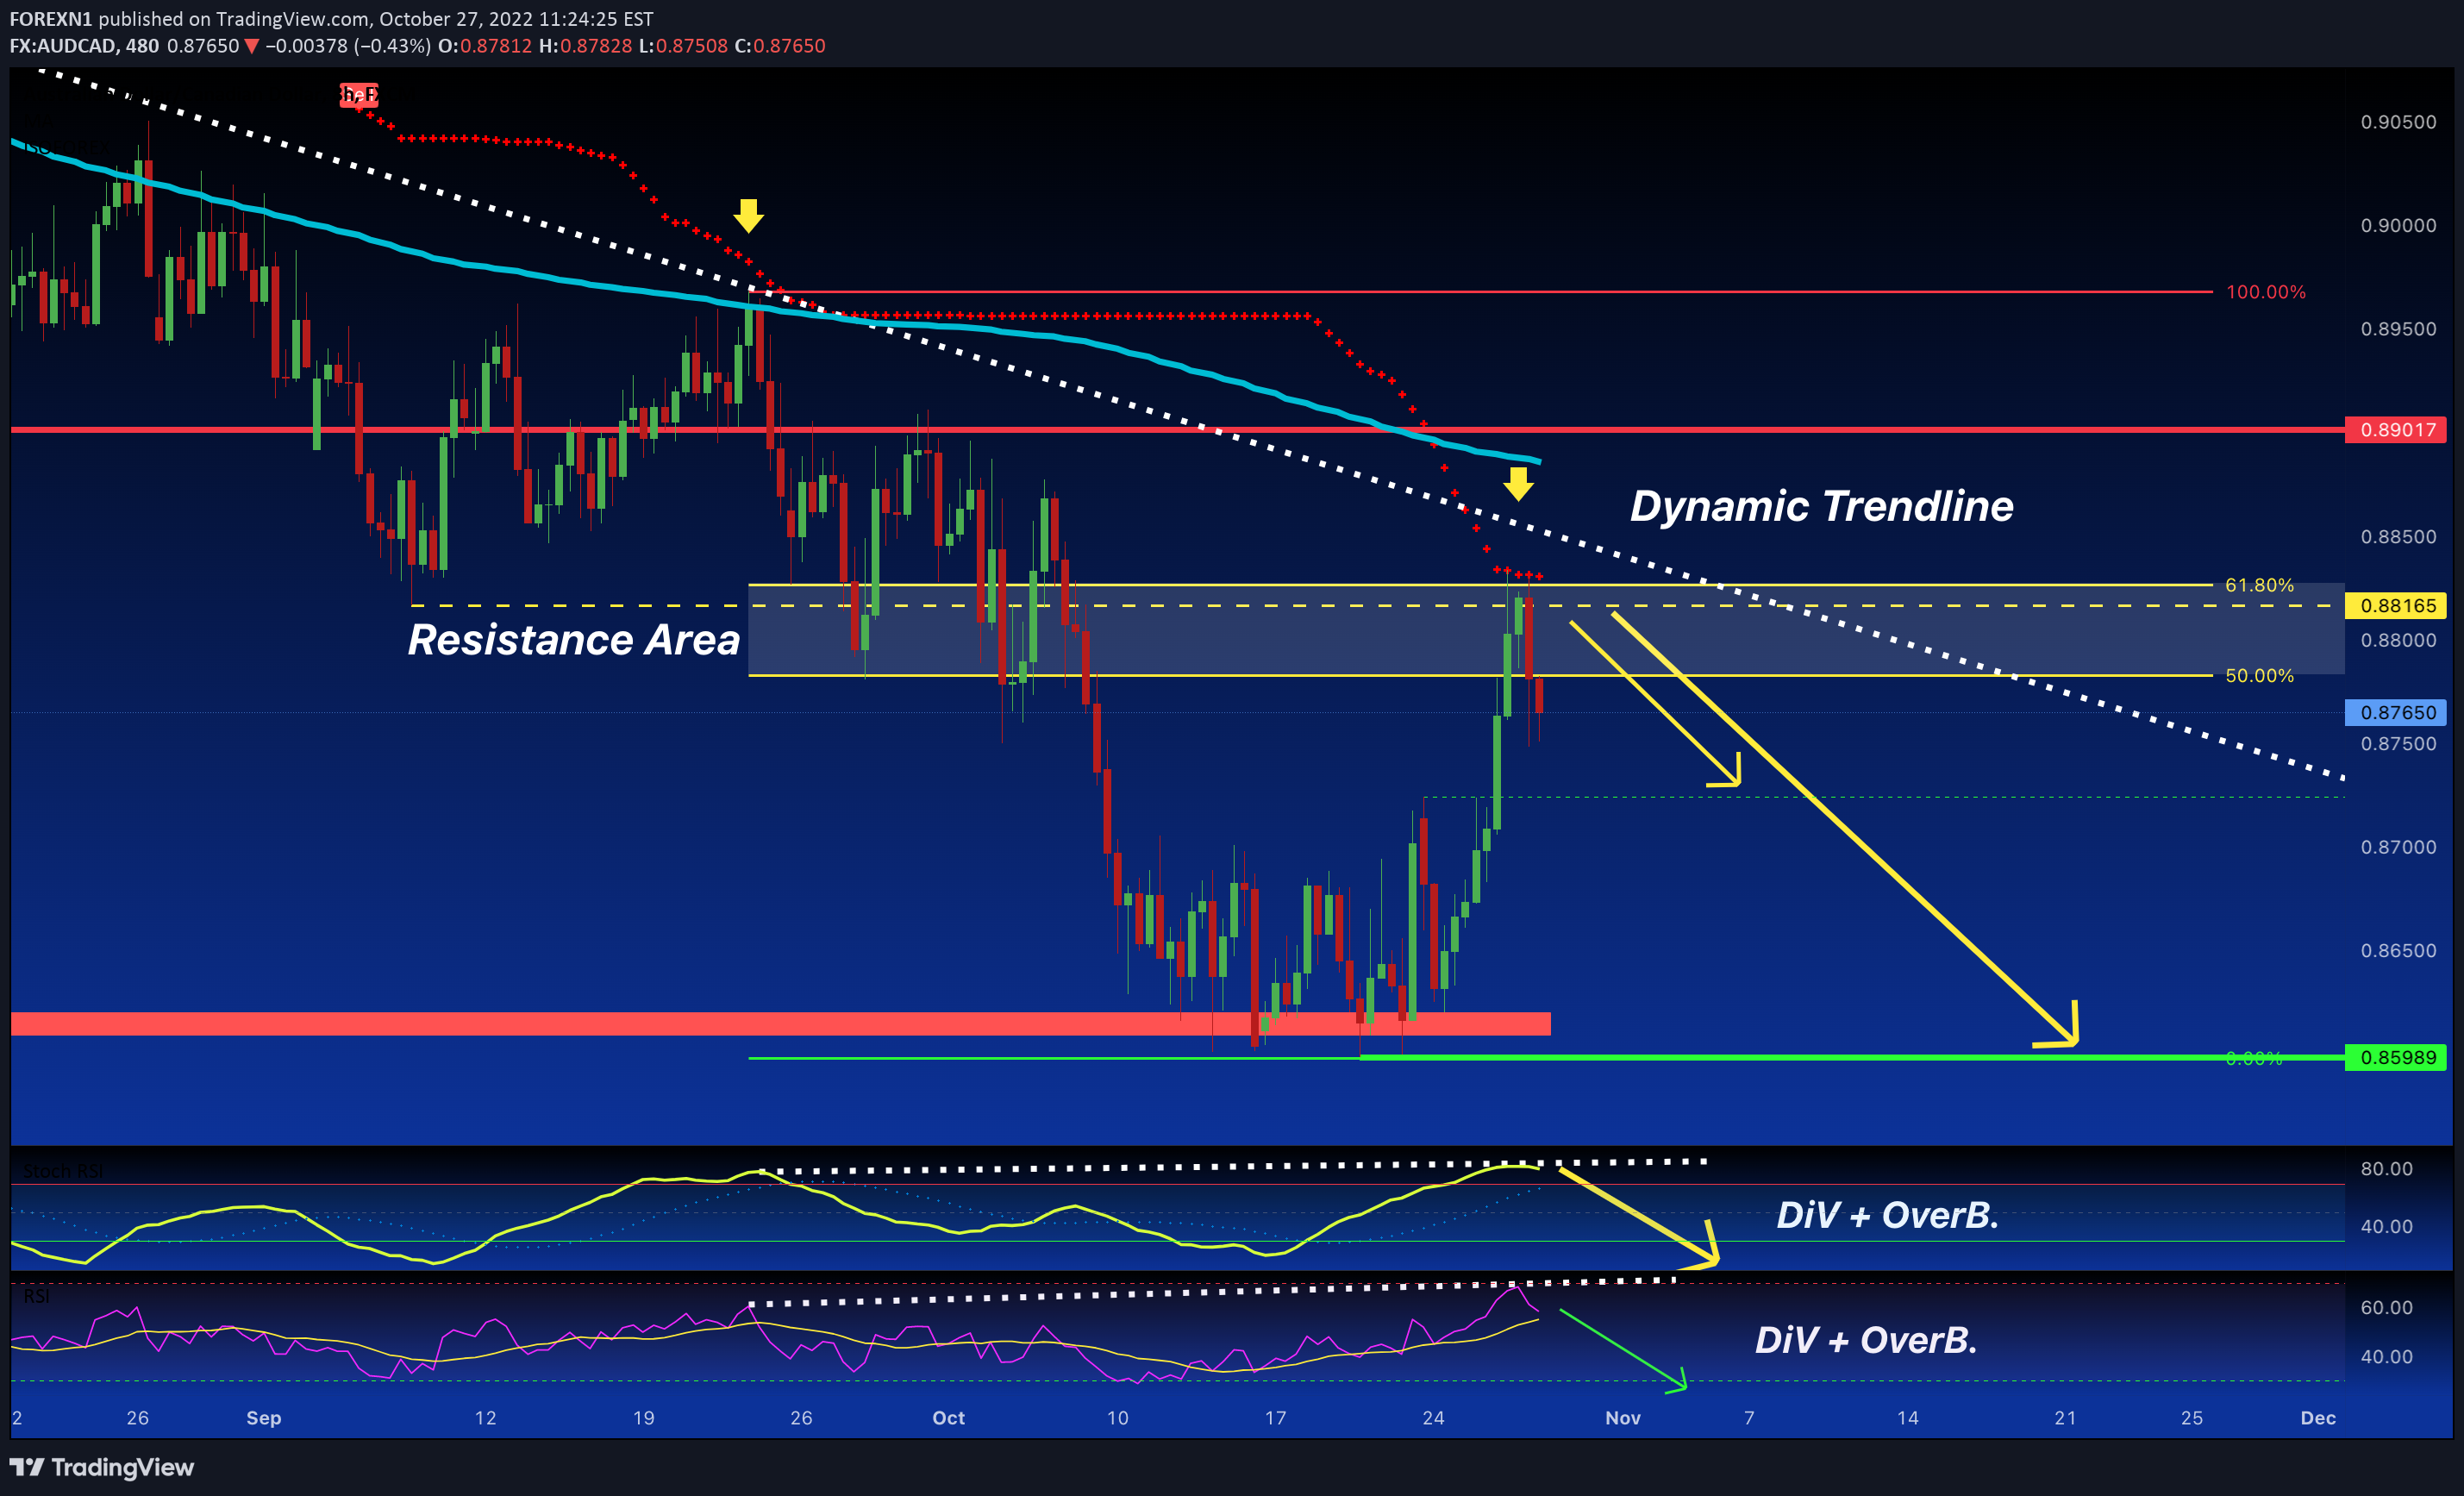Click the 0.00% Fibonacci level label
This screenshot has width=2464, height=1496.
pos(2254,1058)
